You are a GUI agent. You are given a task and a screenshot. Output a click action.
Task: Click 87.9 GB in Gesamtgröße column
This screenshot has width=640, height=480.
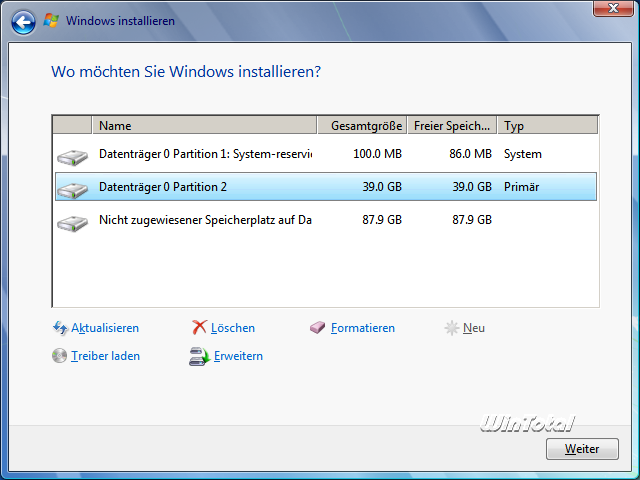(382, 220)
